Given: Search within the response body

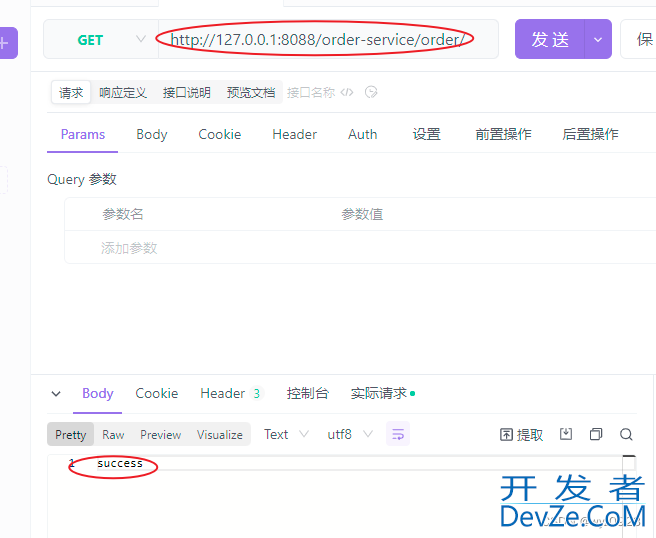Looking at the screenshot, I should (626, 434).
